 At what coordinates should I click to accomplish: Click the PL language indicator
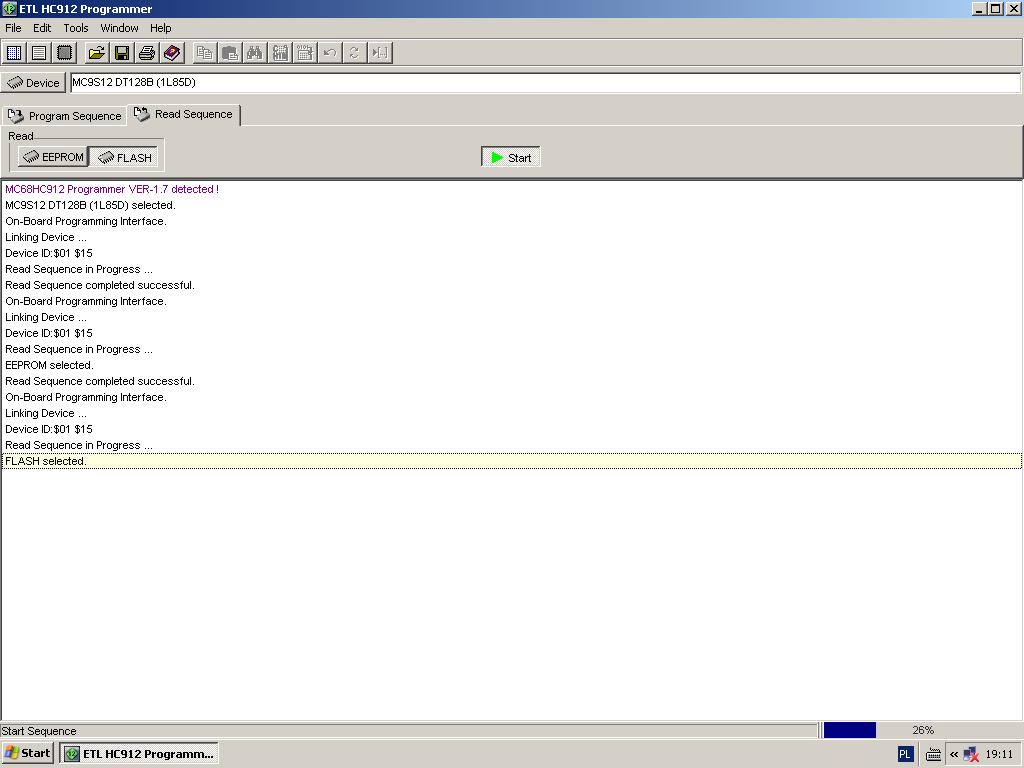coord(904,754)
